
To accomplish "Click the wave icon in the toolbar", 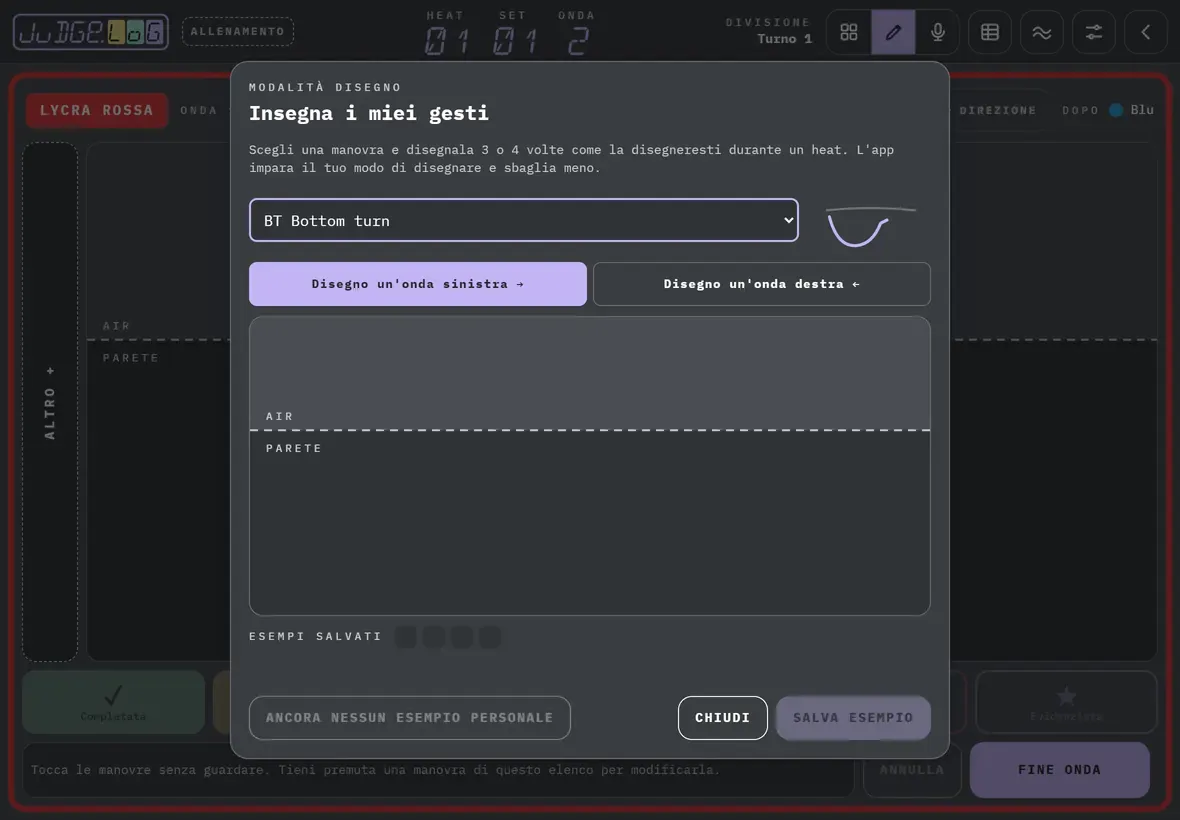I will (x=1042, y=32).
